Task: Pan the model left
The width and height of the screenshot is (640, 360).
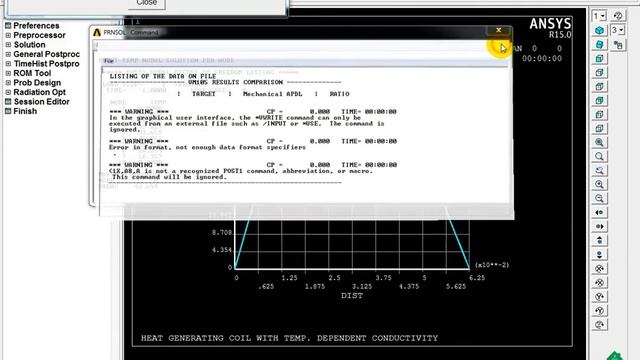Action: tap(599, 212)
